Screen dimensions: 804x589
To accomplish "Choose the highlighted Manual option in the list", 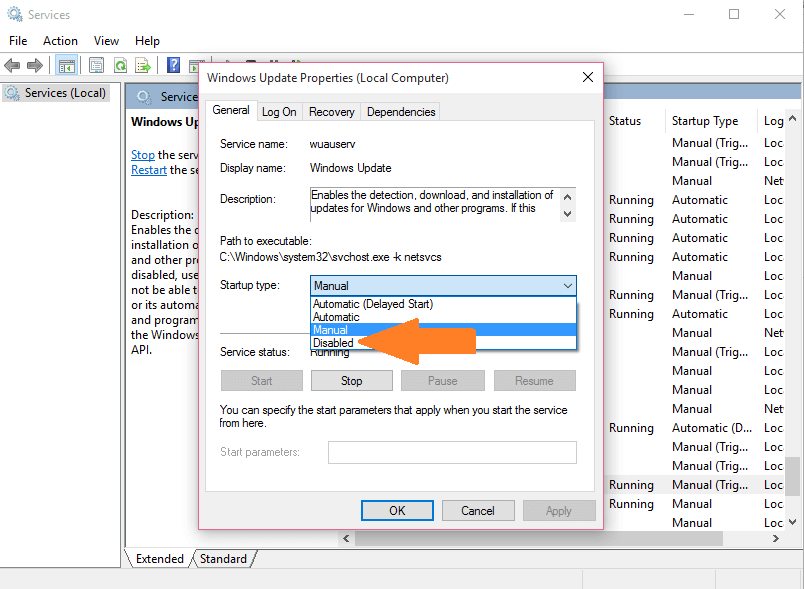I will point(443,330).
